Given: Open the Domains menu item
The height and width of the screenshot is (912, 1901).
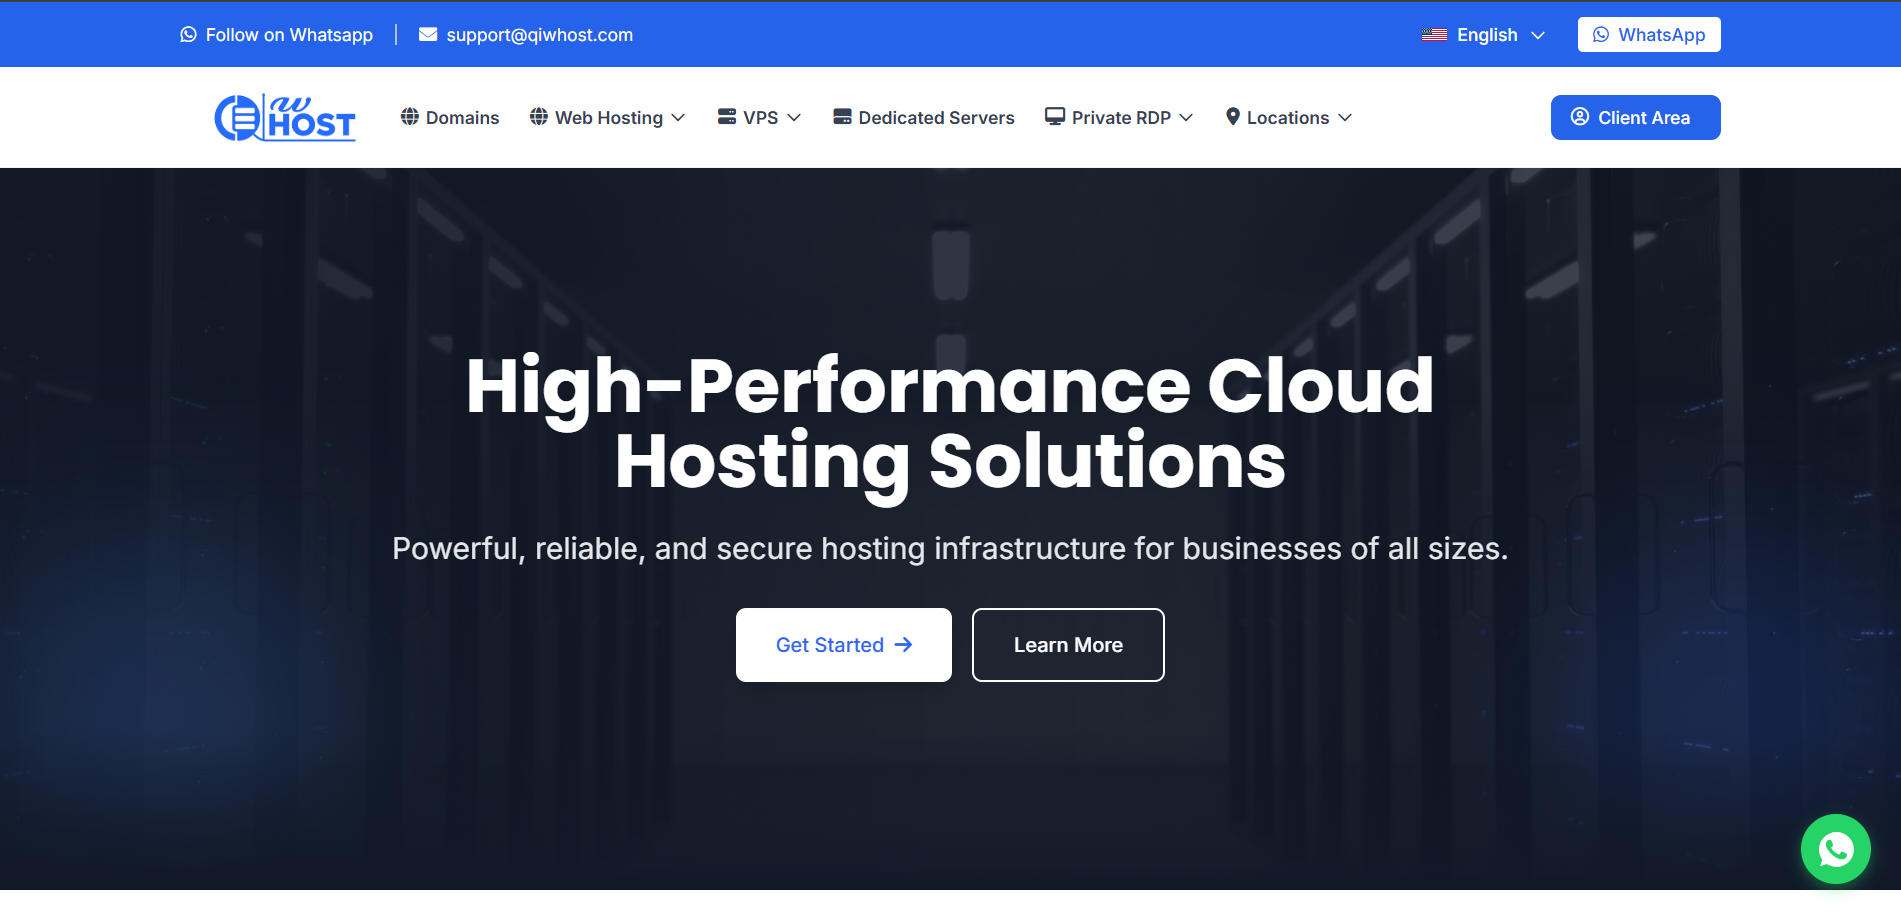Looking at the screenshot, I should click(450, 118).
